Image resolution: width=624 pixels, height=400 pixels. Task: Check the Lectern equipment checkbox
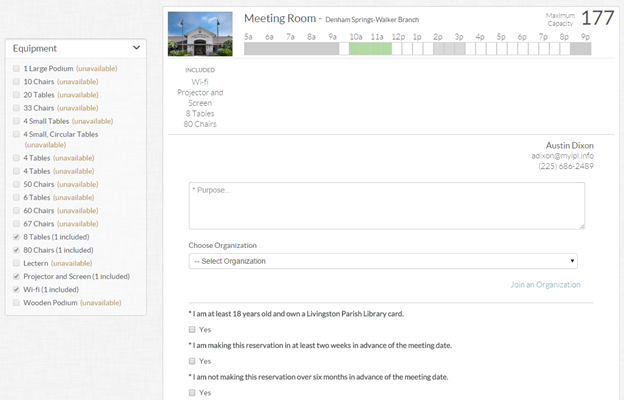tap(16, 263)
